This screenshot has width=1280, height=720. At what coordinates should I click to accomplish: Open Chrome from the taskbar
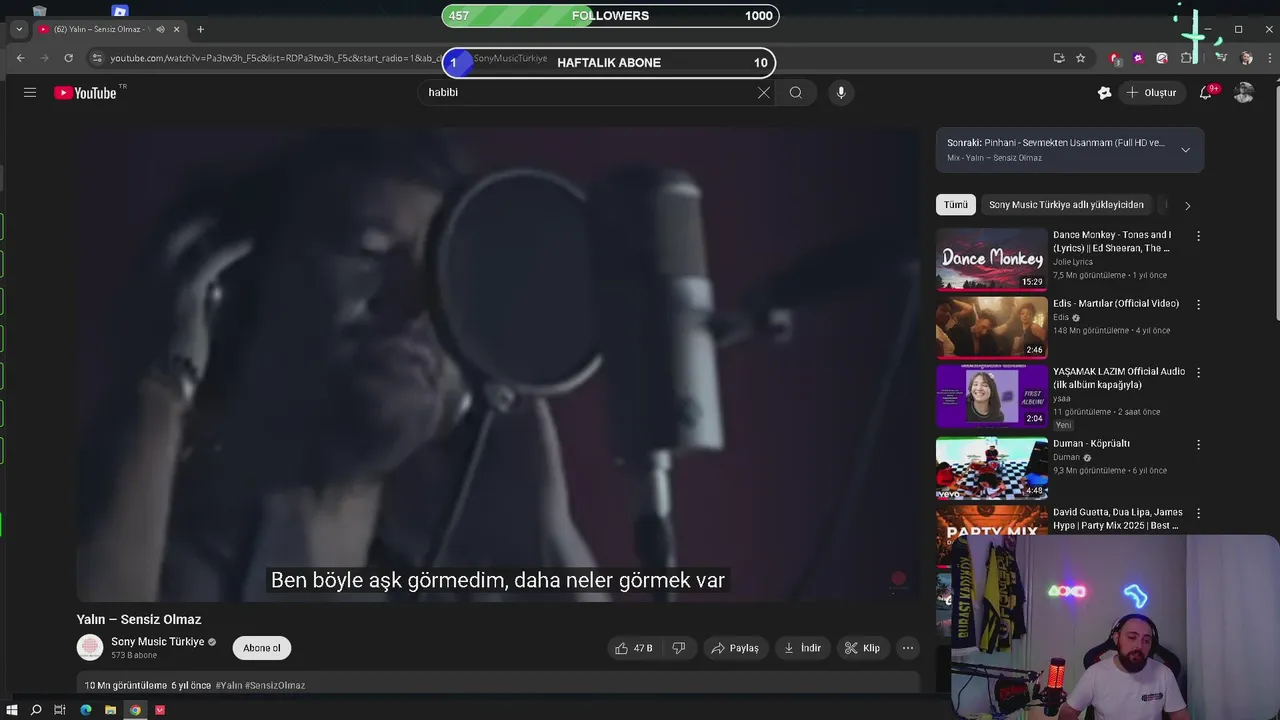pos(135,710)
